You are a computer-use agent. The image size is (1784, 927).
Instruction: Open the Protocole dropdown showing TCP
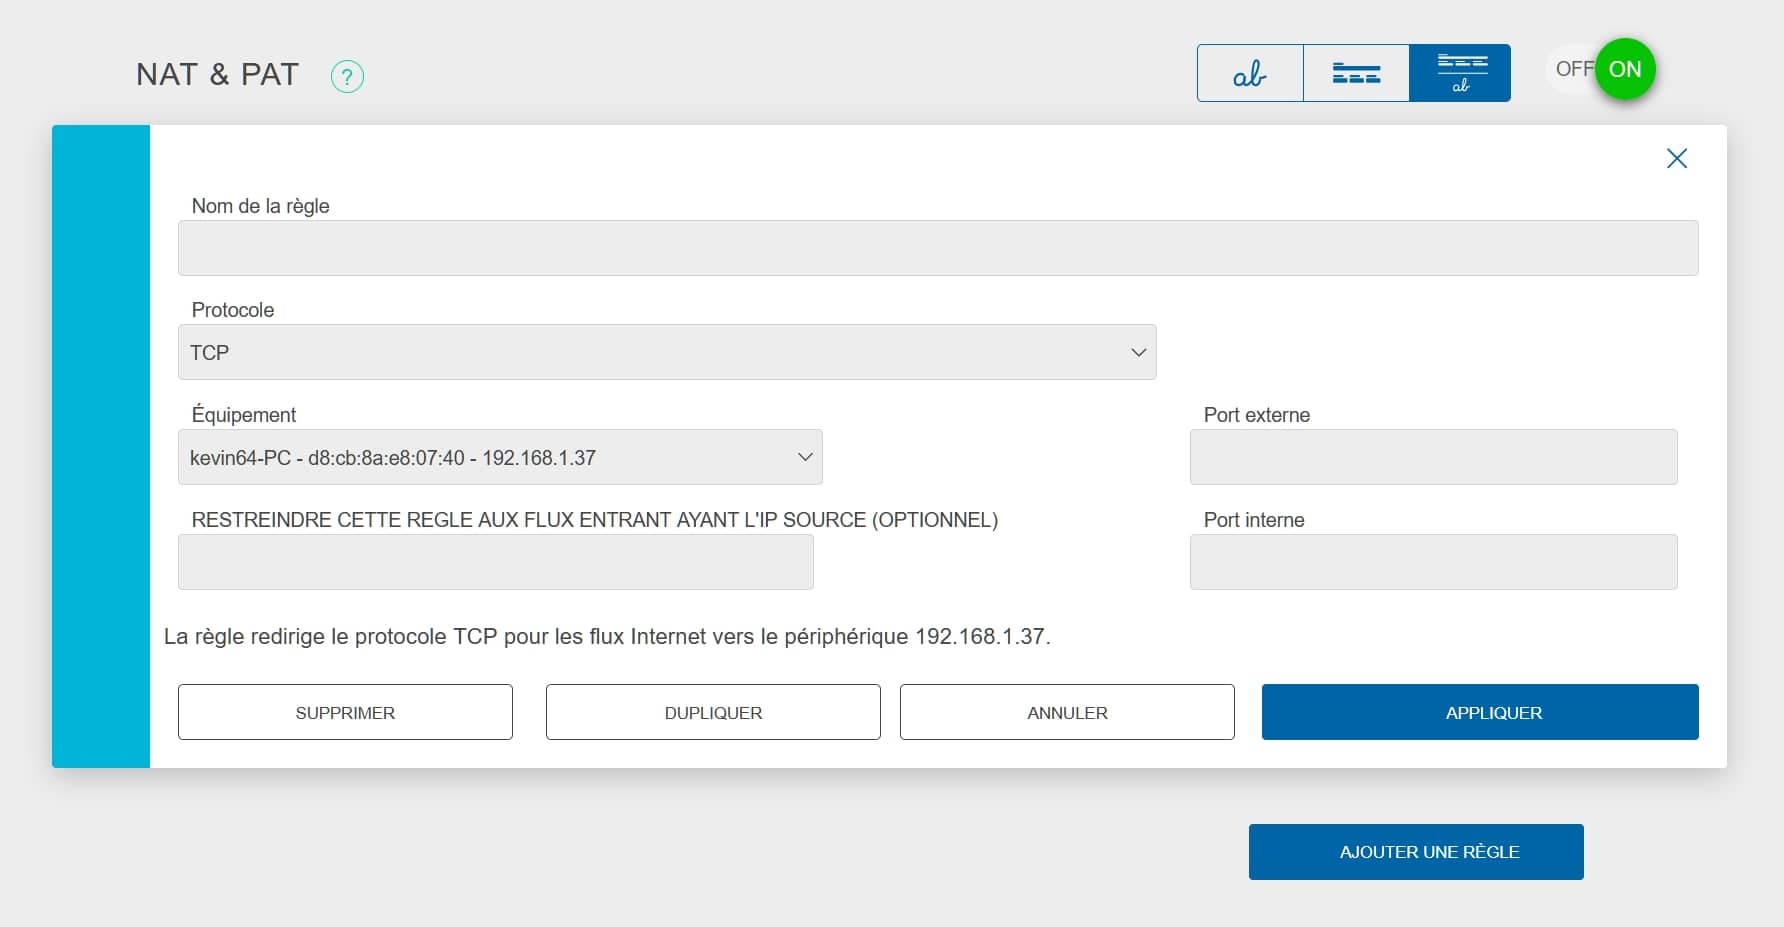(667, 352)
